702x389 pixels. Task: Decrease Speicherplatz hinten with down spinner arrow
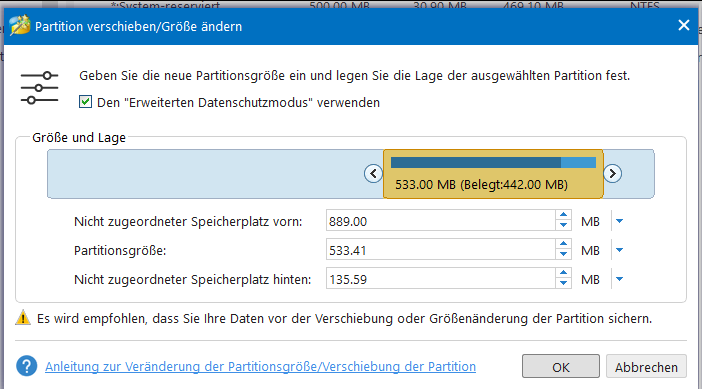pyautogui.click(x=564, y=284)
